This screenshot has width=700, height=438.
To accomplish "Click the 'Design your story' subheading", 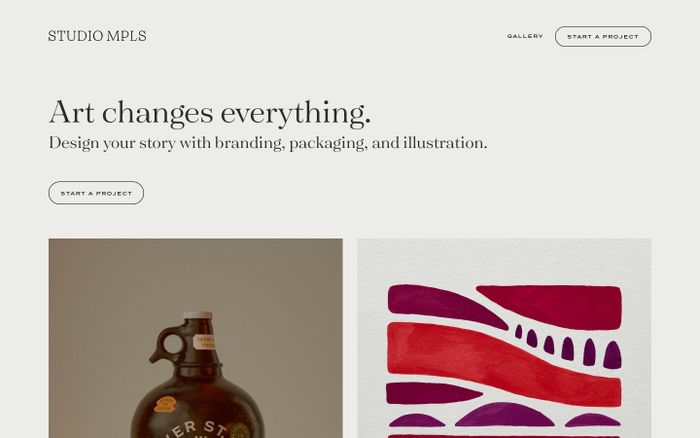I will point(267,143).
